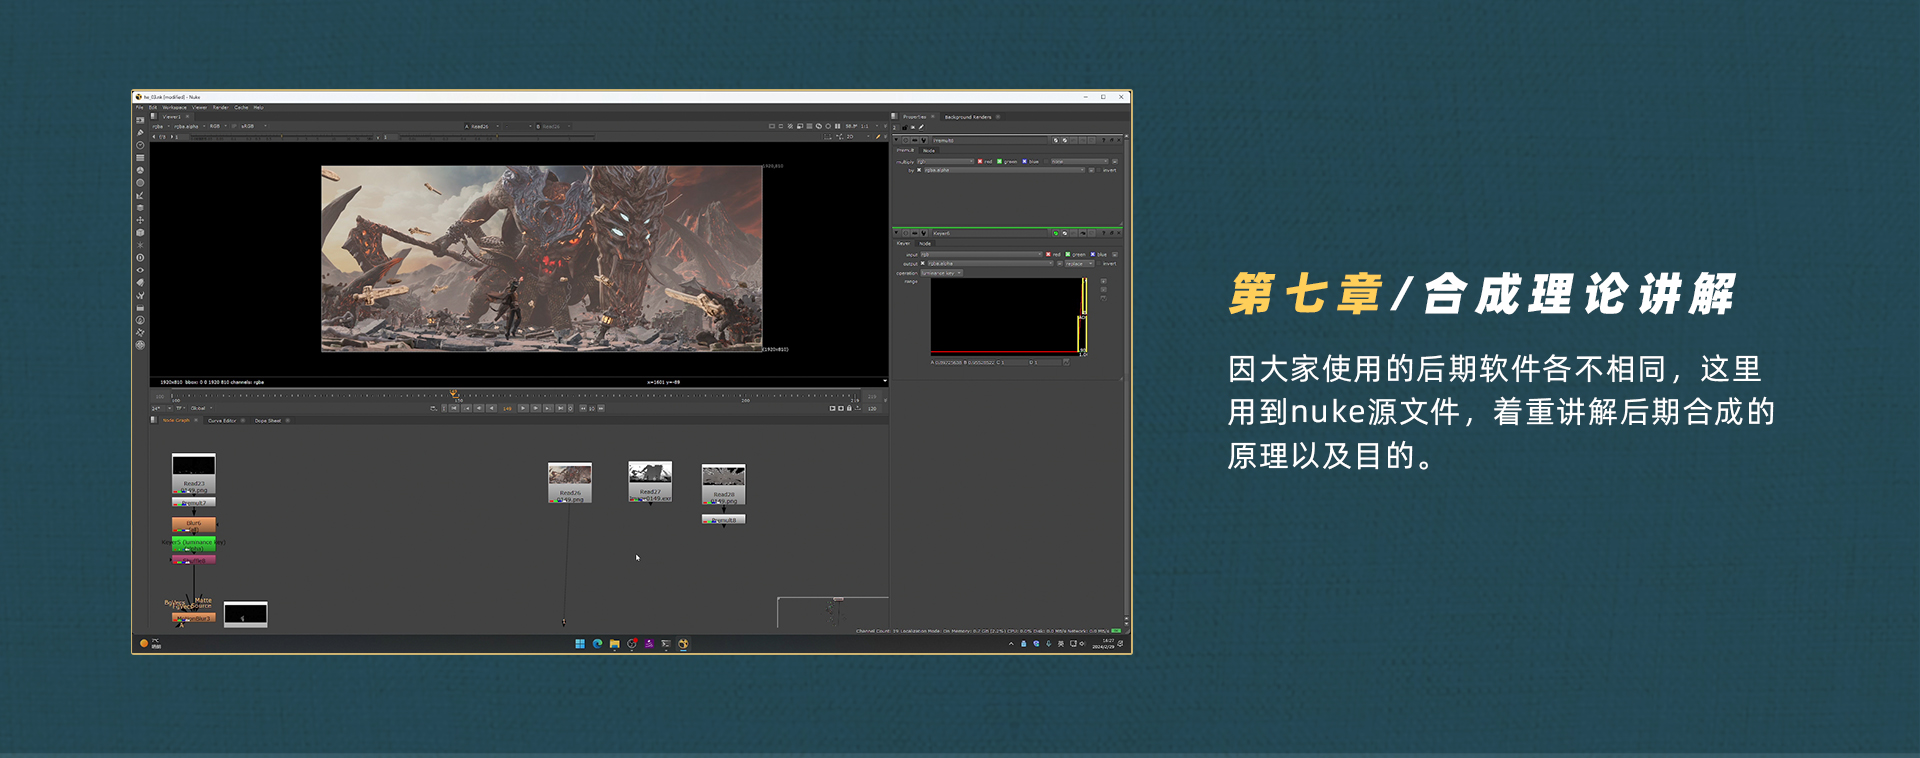Enable invert checkbox in Keyer6 panel
1920x758 pixels.
[x=1099, y=263]
